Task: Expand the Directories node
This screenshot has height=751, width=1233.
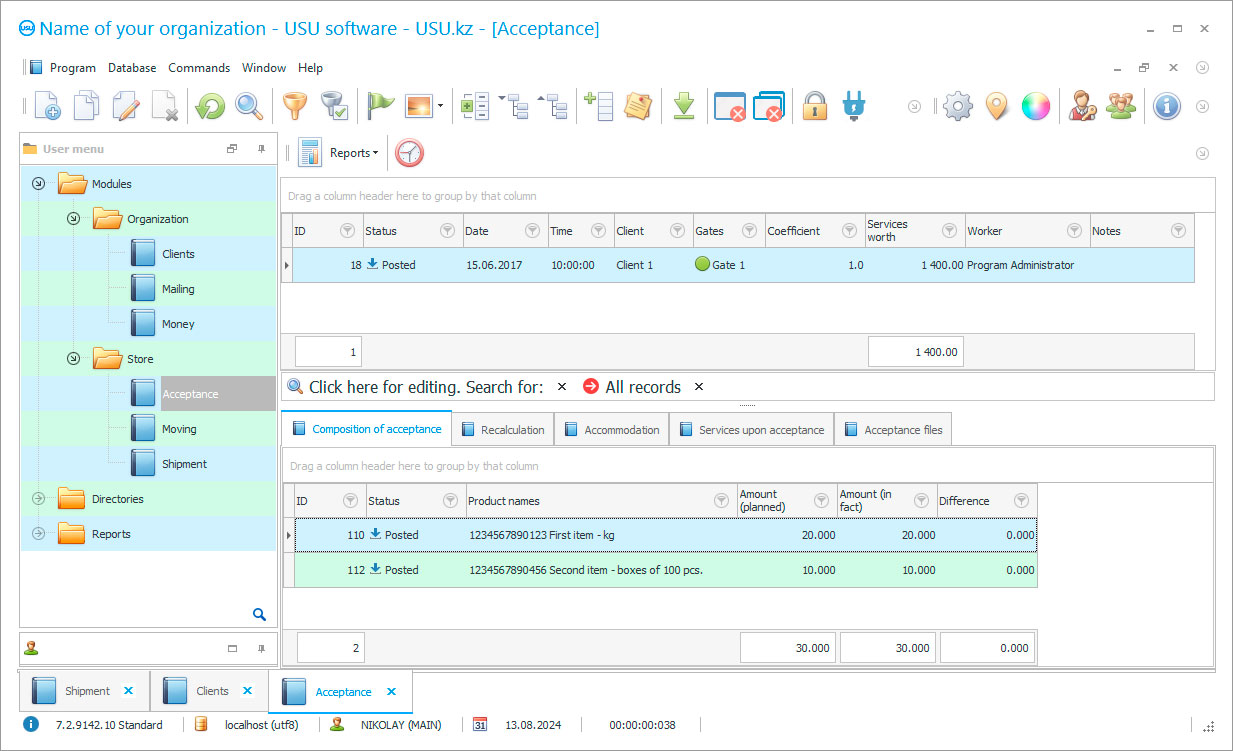Action: pos(38,498)
